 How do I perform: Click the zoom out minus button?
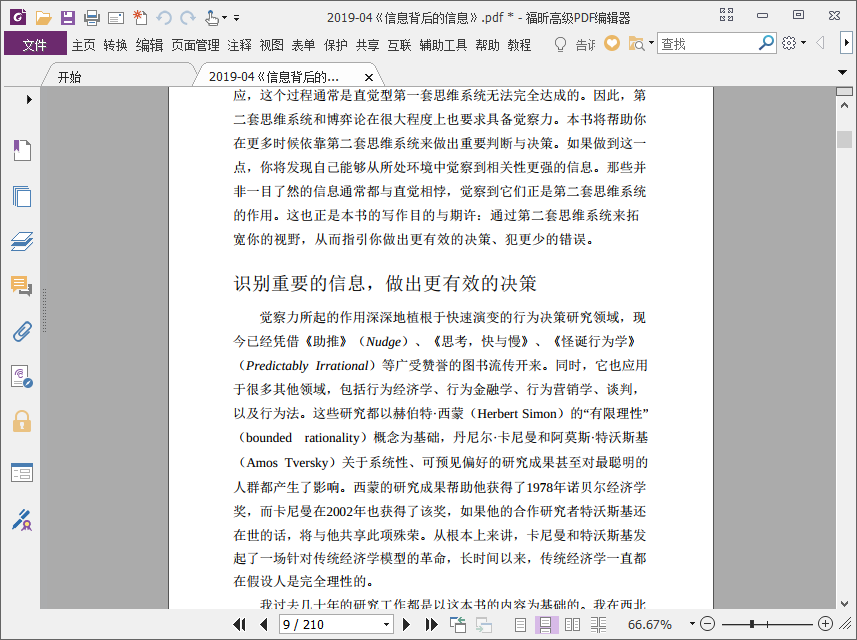click(707, 624)
